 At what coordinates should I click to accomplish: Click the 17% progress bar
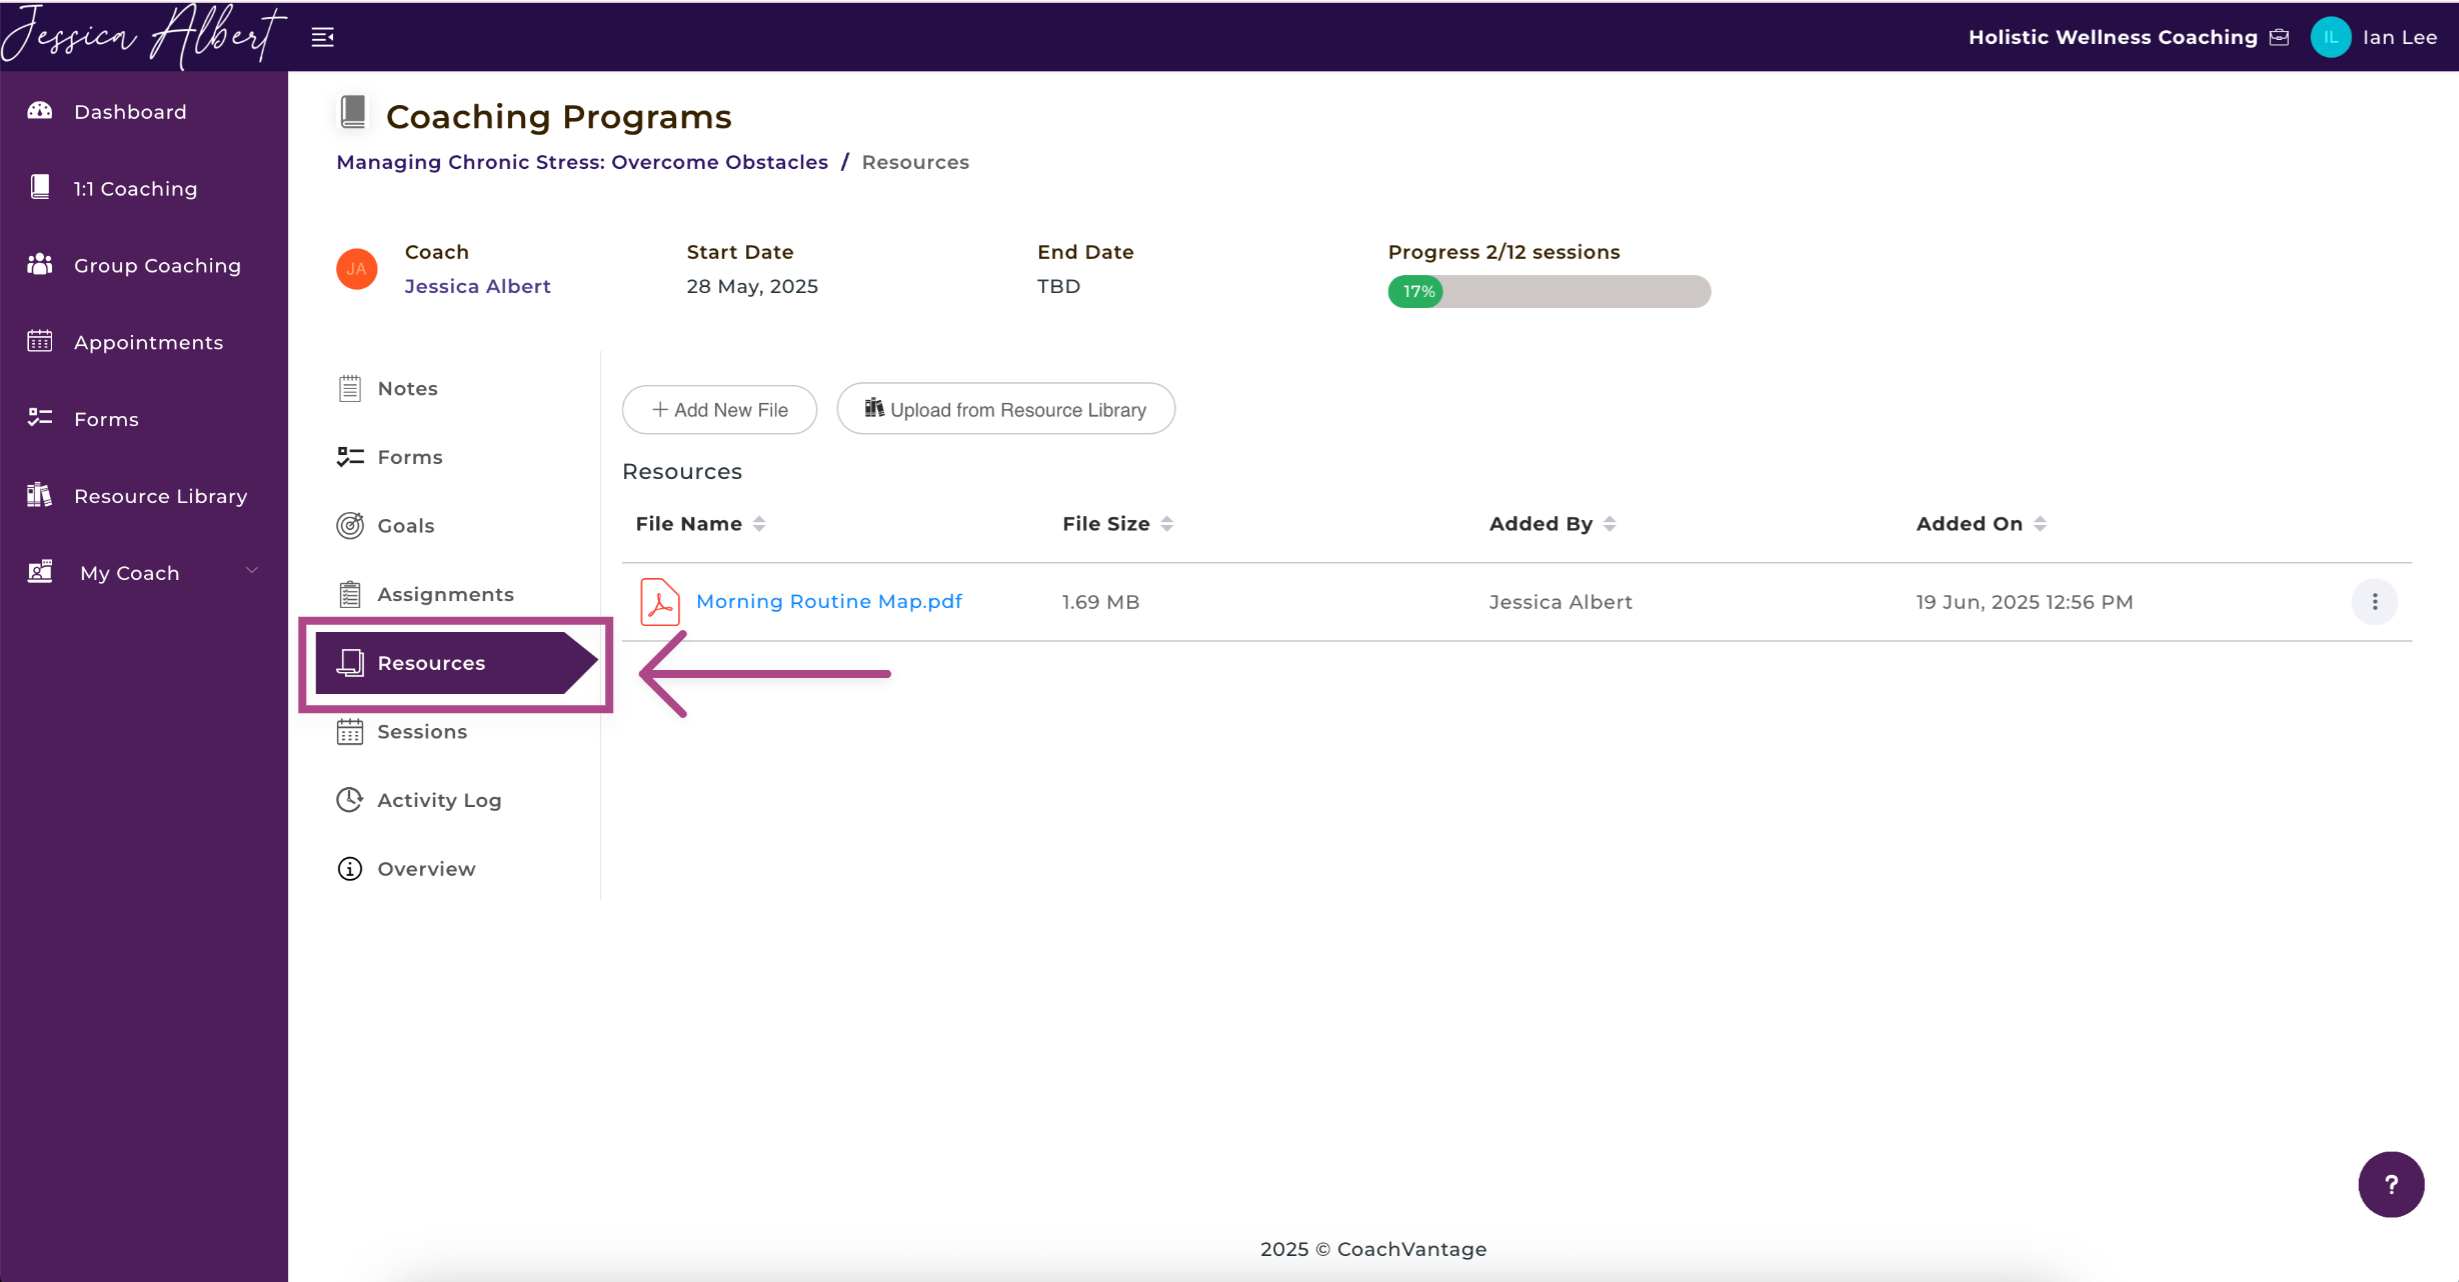point(1549,291)
